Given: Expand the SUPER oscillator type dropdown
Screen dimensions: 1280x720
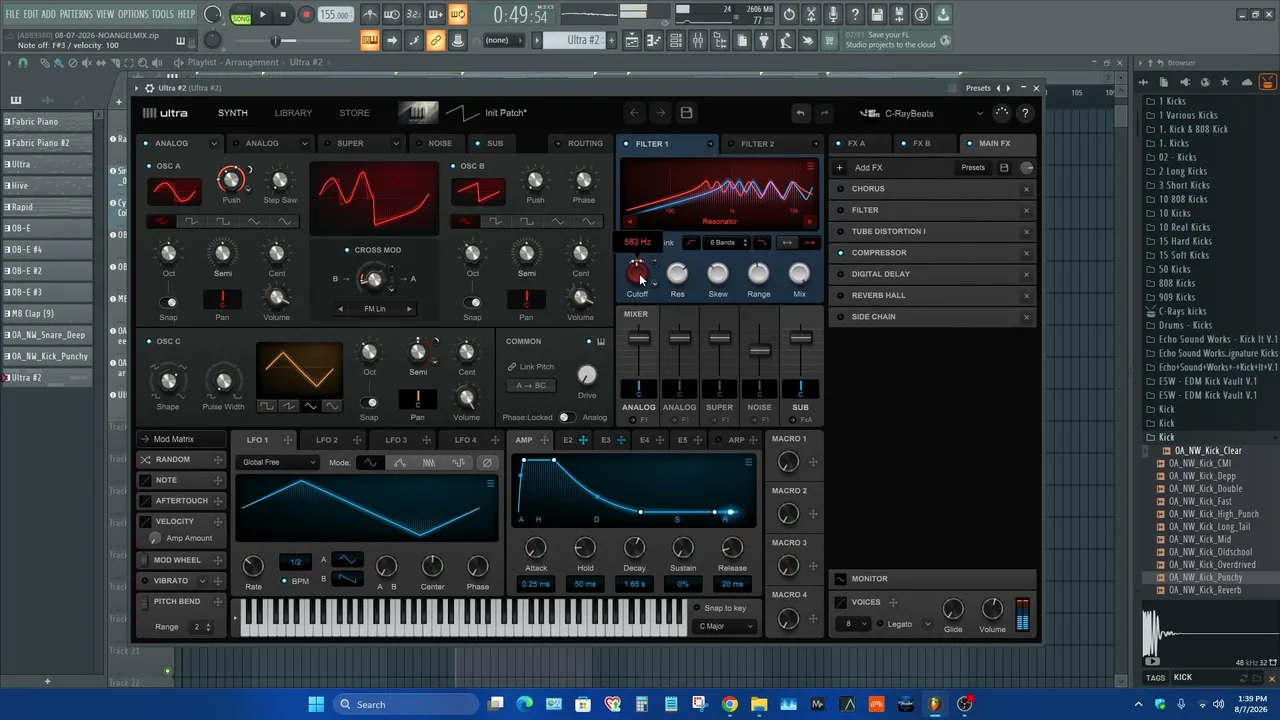Looking at the screenshot, I should (x=395, y=144).
